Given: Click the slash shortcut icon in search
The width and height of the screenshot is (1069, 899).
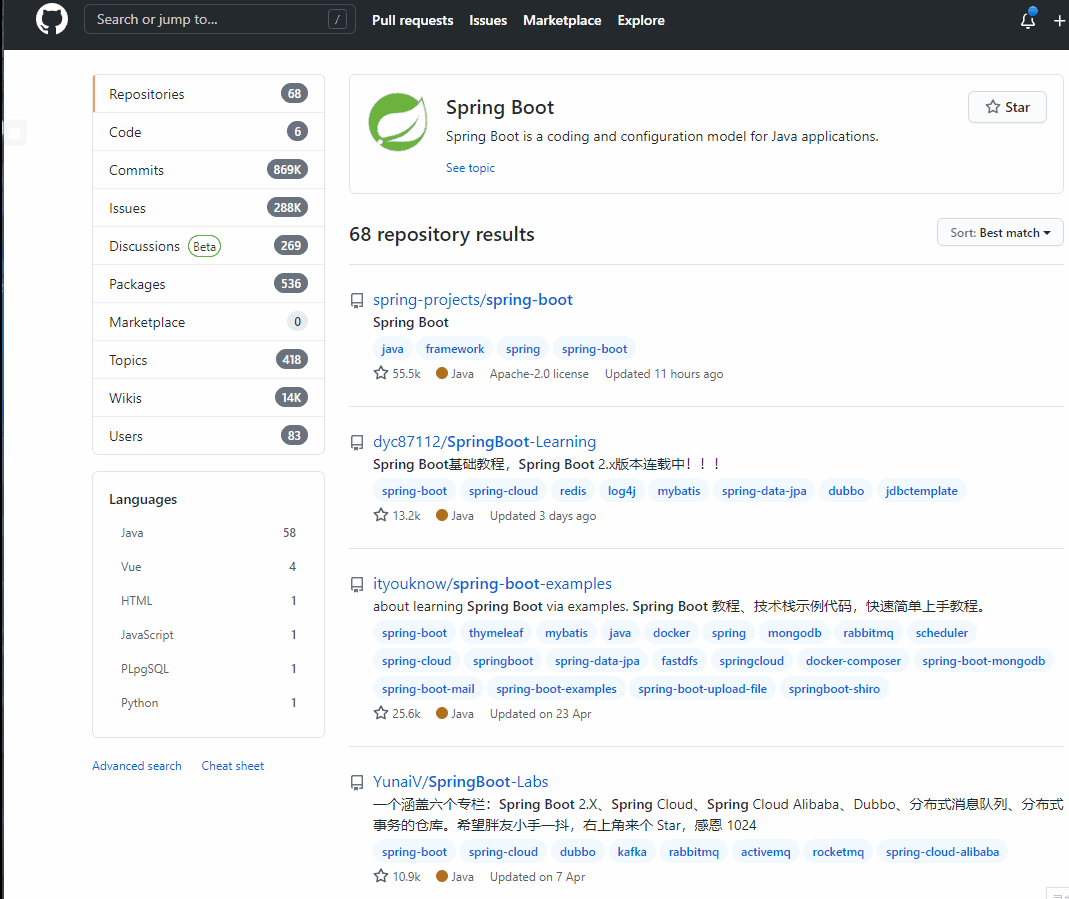Looking at the screenshot, I should (337, 20).
